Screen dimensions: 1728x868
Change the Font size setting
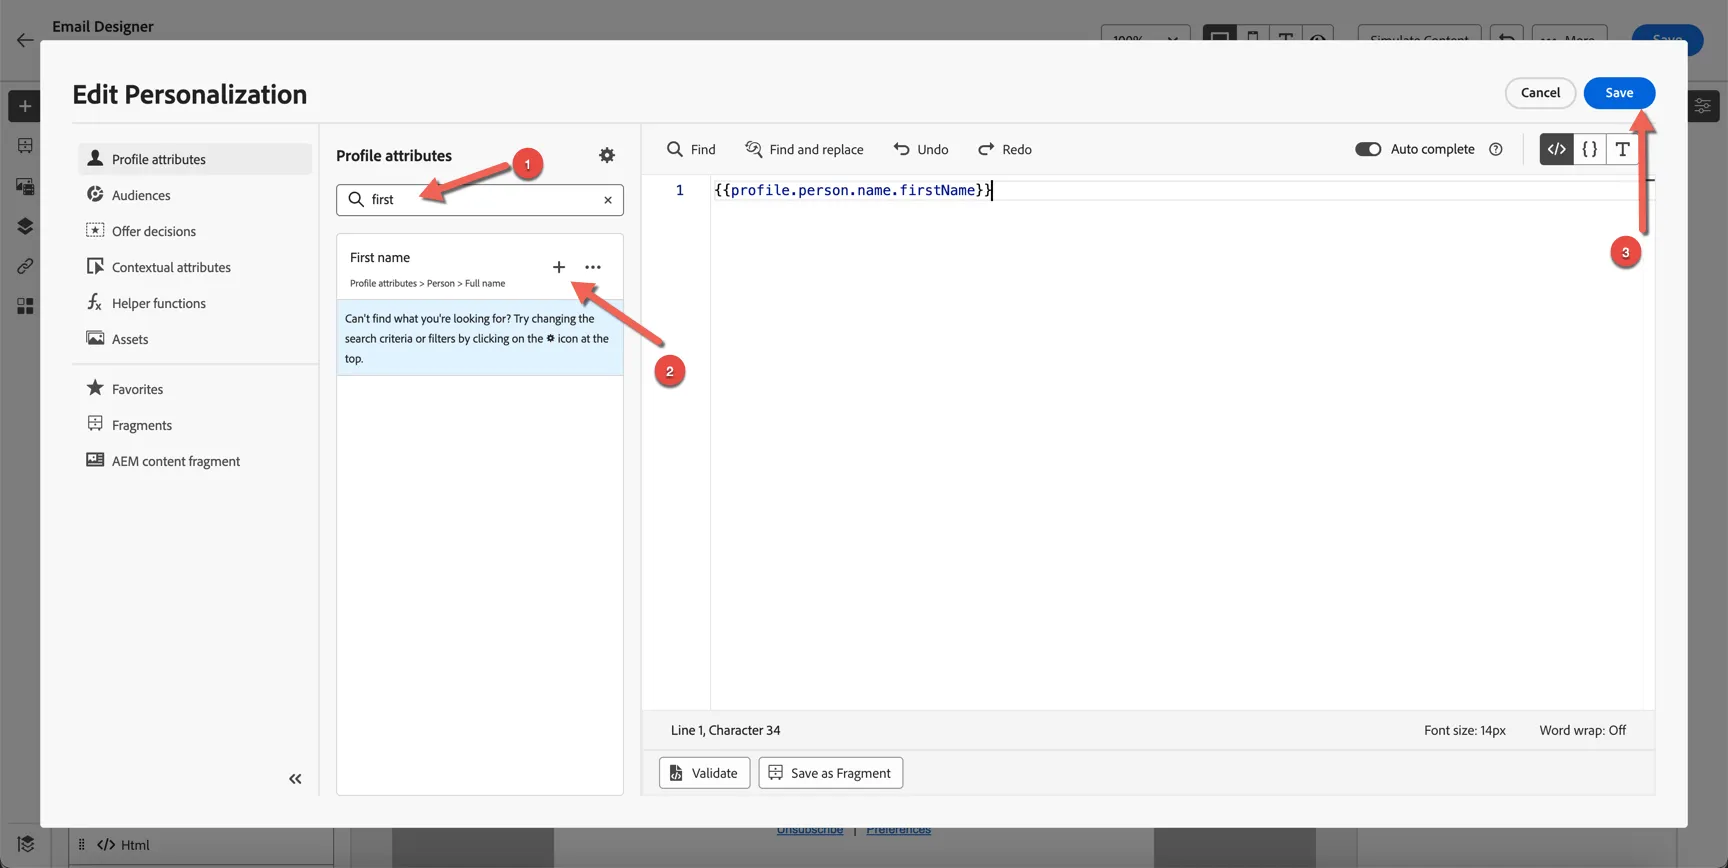point(1465,731)
